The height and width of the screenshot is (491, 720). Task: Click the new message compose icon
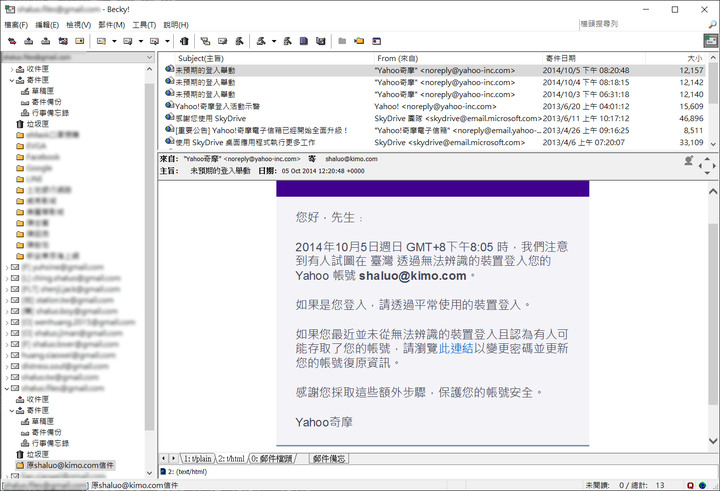(101, 41)
